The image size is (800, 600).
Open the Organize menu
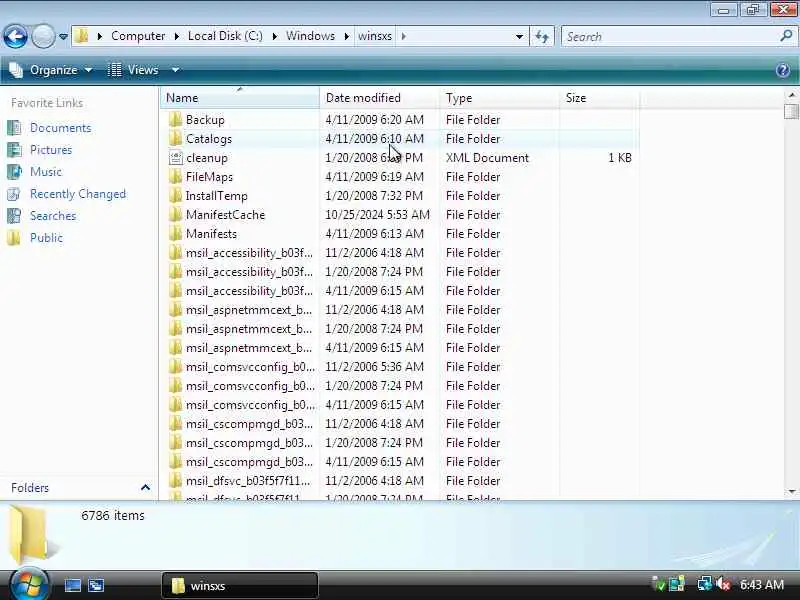point(51,70)
